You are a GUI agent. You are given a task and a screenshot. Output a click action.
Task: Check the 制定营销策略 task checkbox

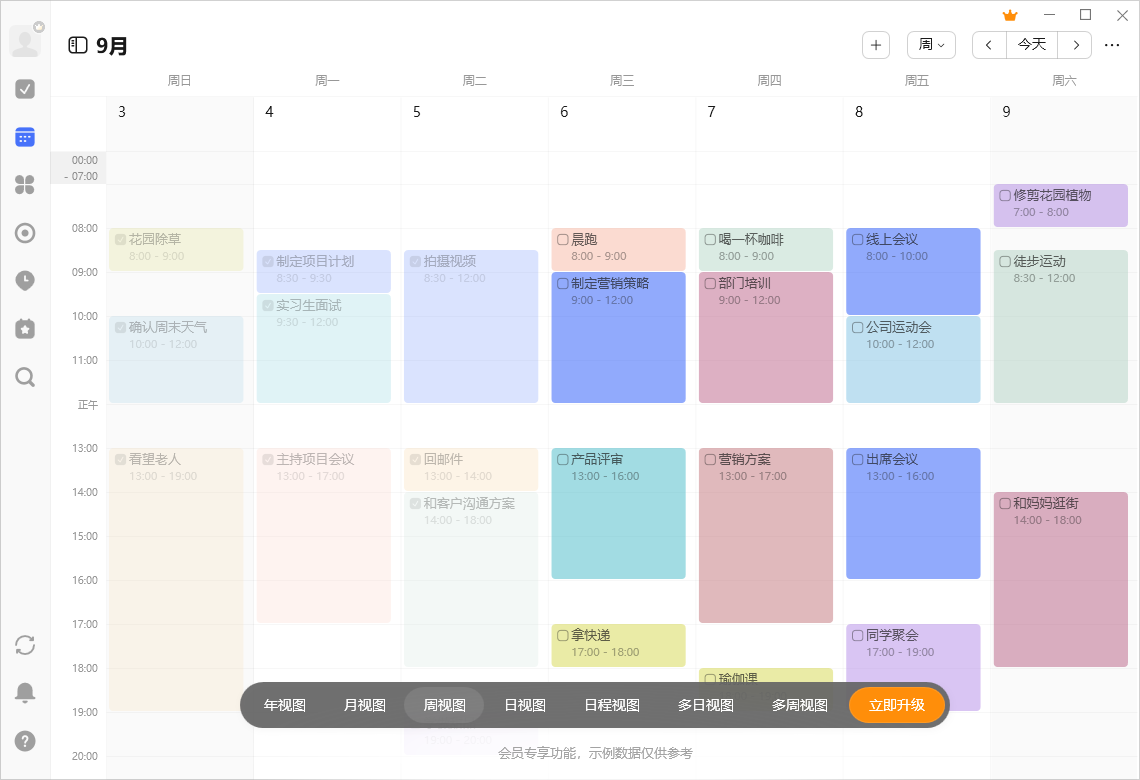[563, 284]
